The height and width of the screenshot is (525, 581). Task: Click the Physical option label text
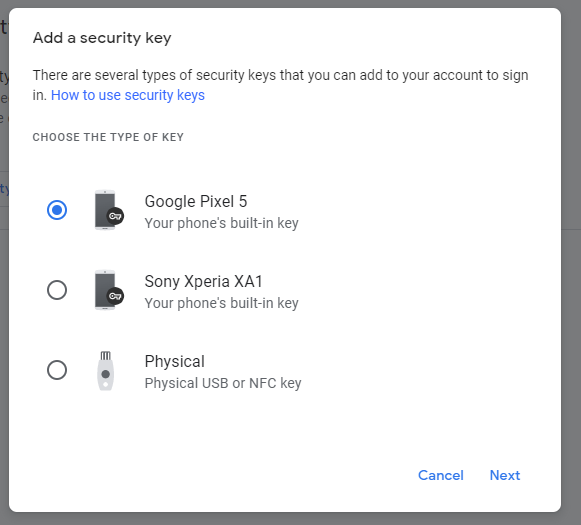[x=175, y=362]
